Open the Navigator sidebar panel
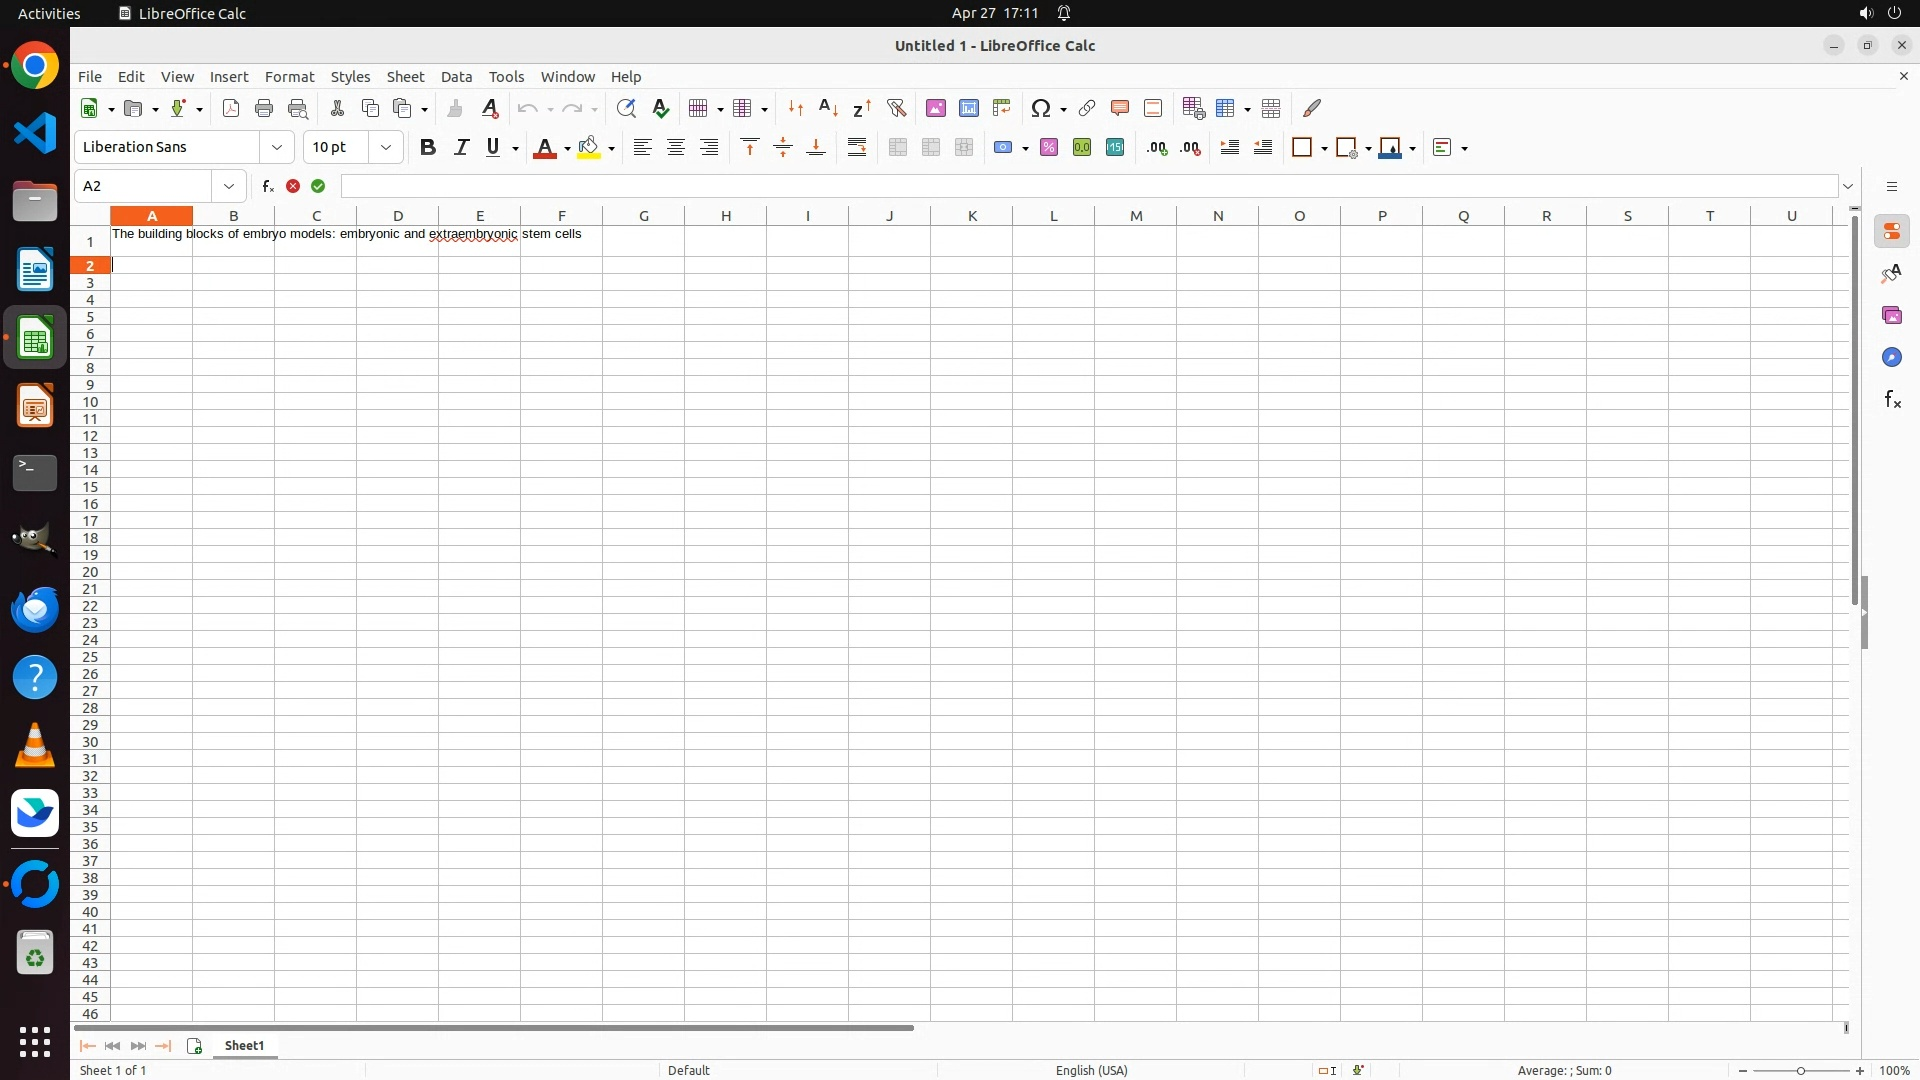This screenshot has height=1080, width=1920. point(1891,358)
